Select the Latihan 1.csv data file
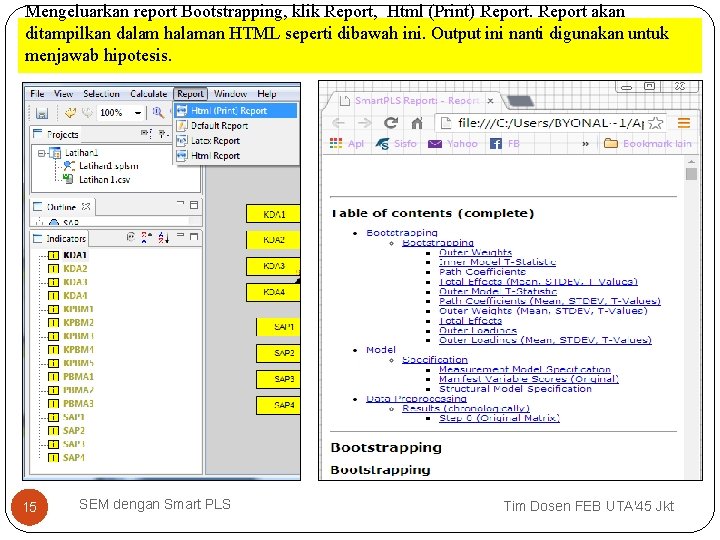The width and height of the screenshot is (720, 540). pos(104,180)
